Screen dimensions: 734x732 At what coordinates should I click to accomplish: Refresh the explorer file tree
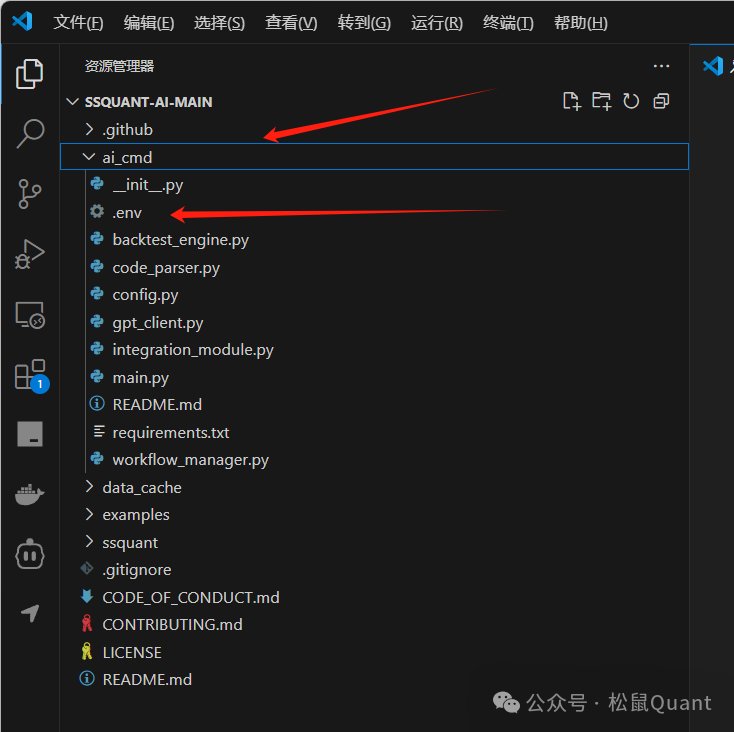631,101
